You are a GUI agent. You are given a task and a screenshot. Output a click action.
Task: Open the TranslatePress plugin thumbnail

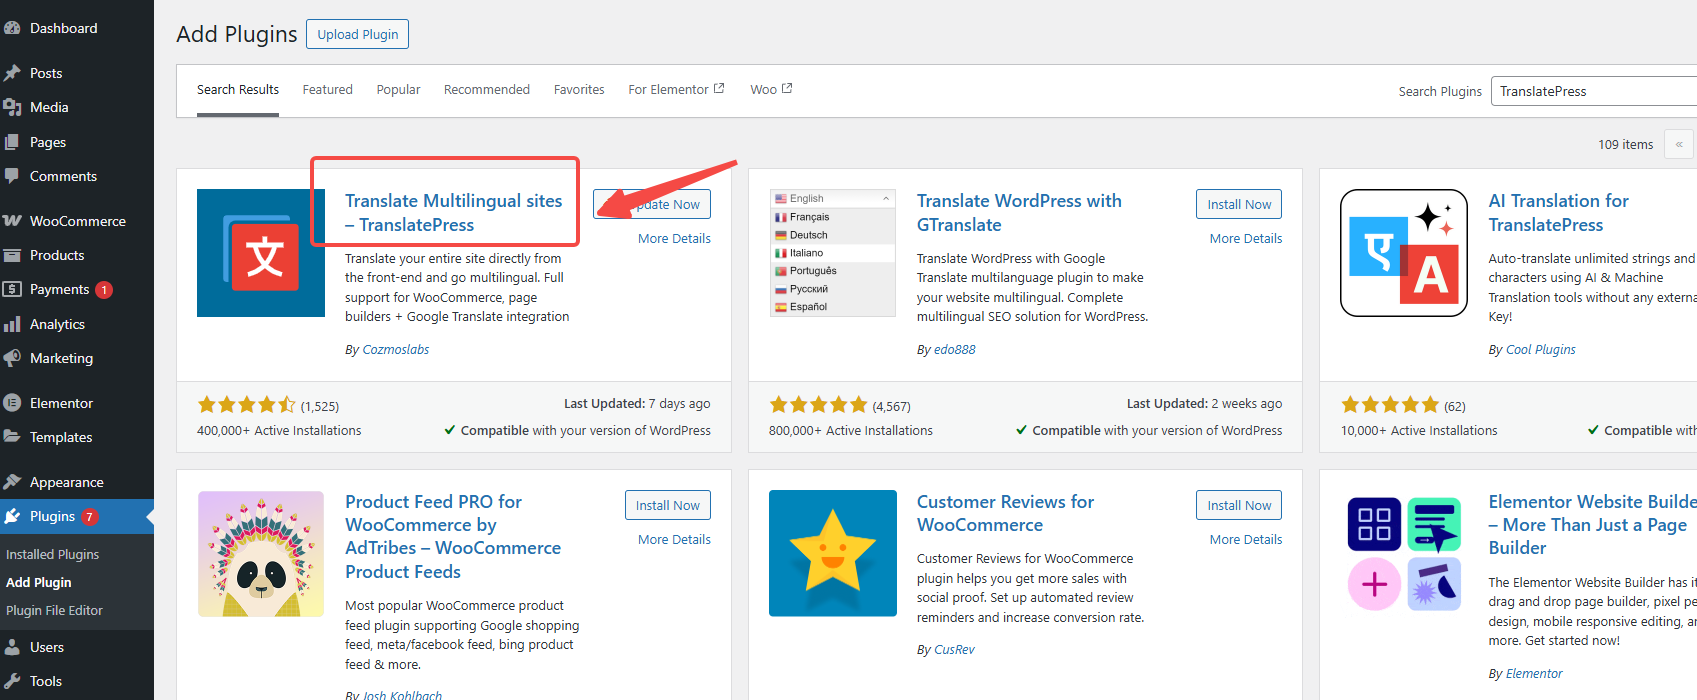click(260, 253)
